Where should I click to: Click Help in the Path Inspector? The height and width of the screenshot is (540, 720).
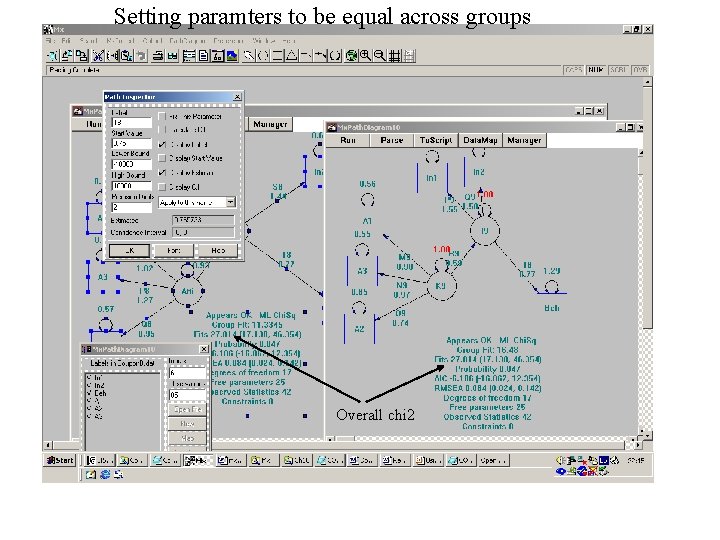click(218, 250)
